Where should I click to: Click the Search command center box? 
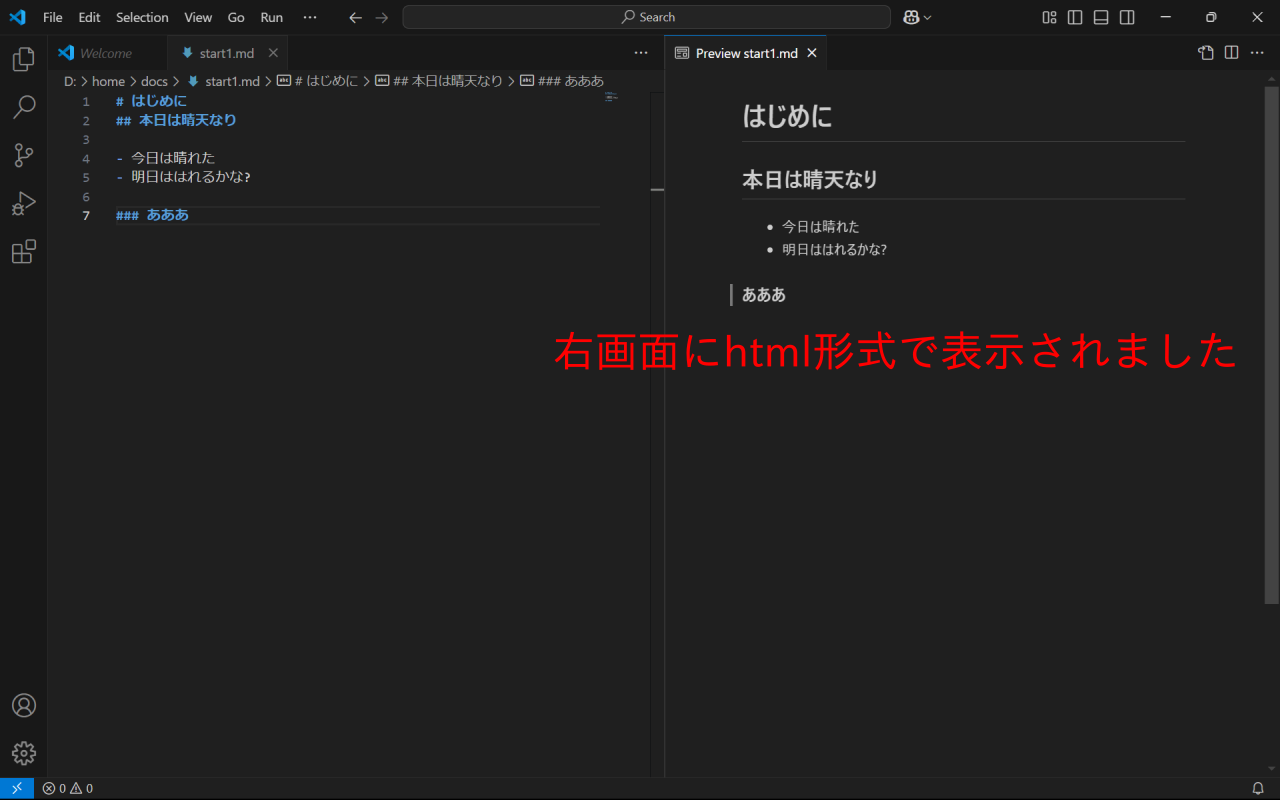(x=646, y=17)
